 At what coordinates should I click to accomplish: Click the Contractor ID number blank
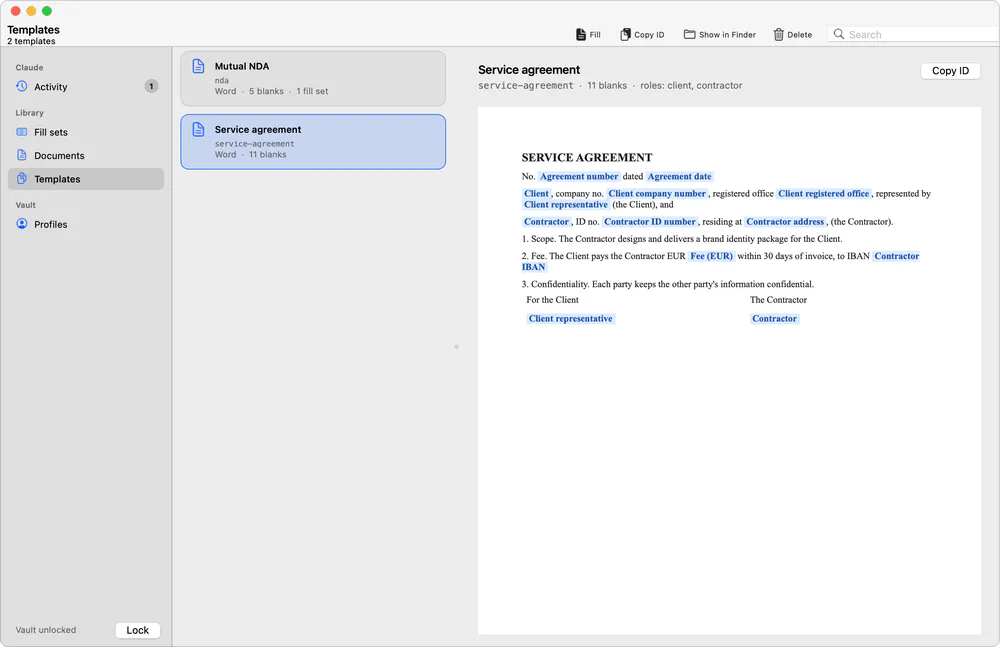(x=650, y=222)
